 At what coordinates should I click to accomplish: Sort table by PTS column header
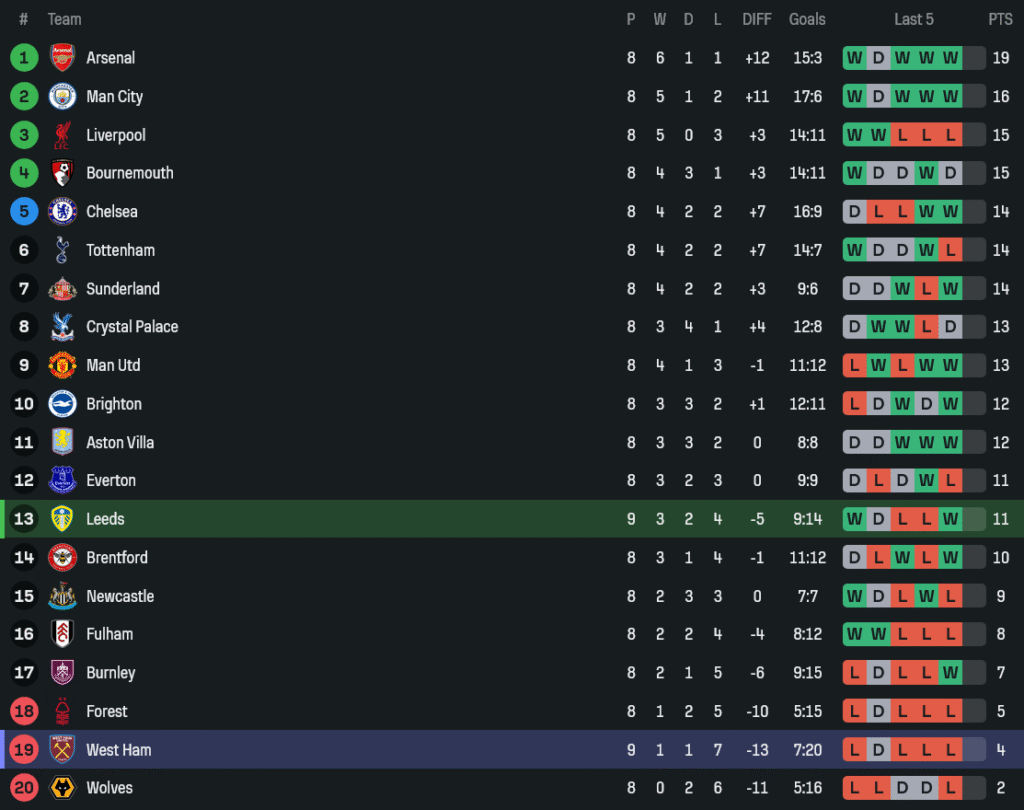coord(1000,19)
